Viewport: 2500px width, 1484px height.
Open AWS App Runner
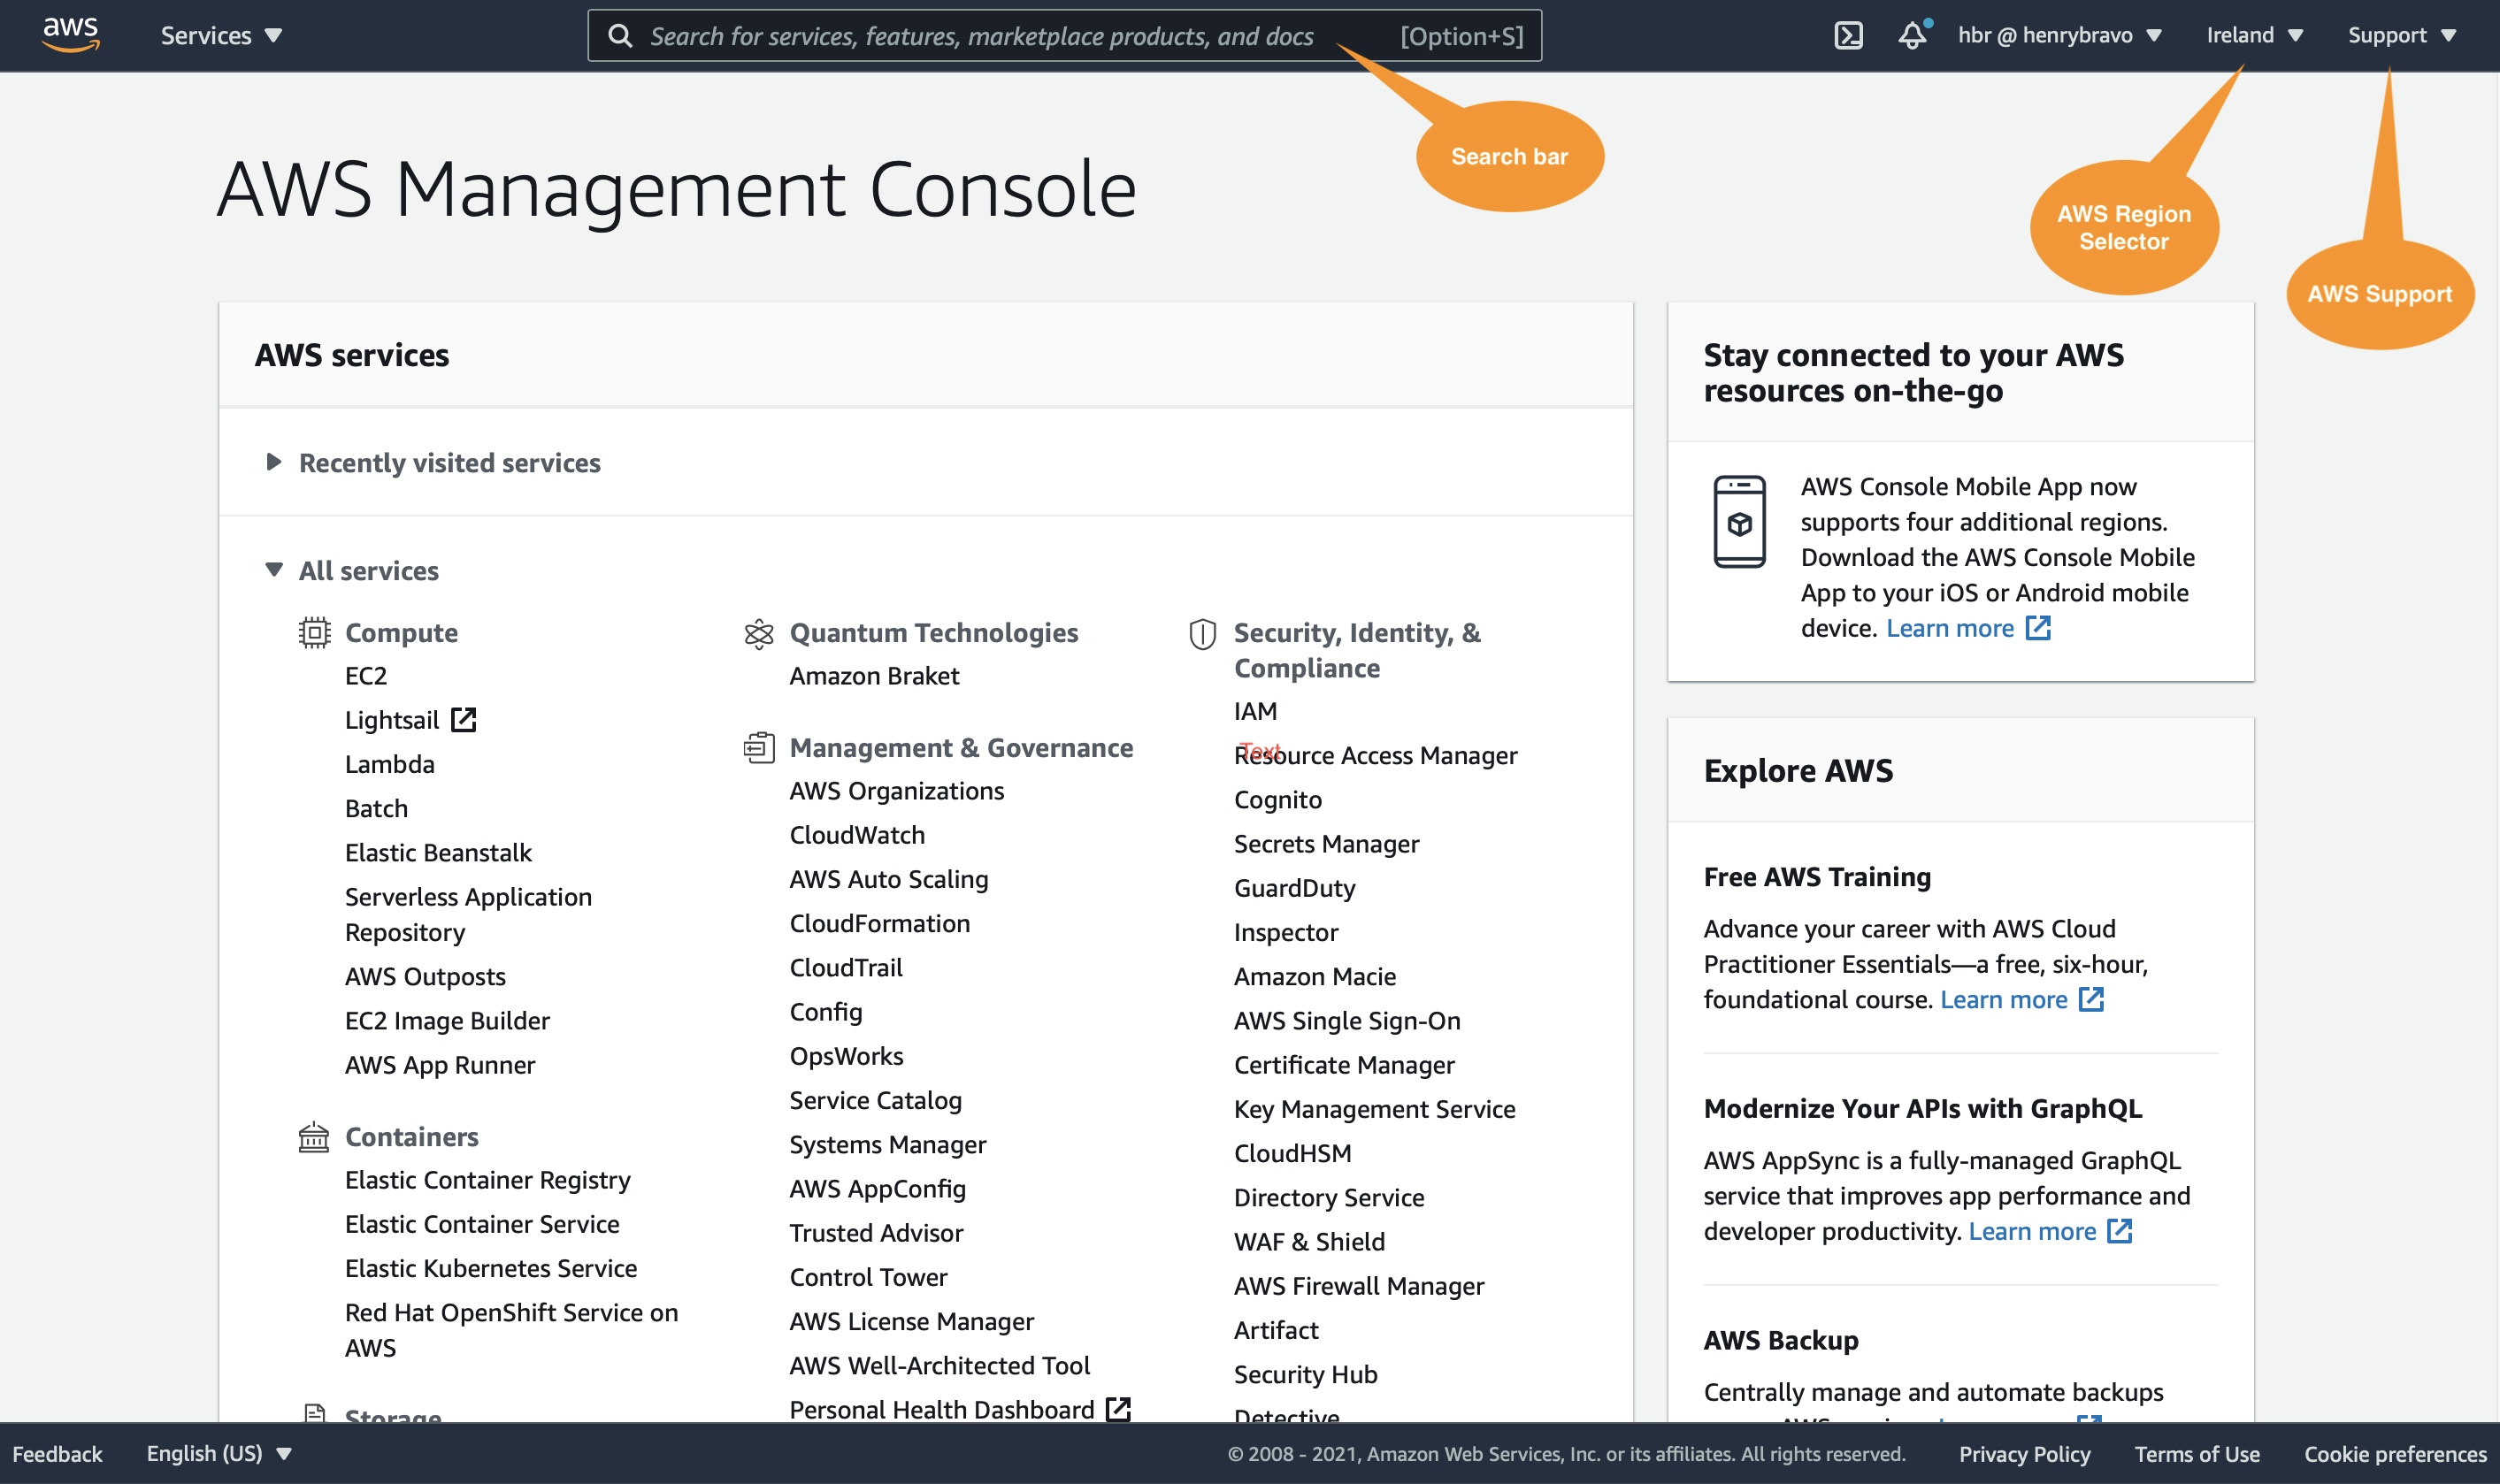coord(440,1064)
